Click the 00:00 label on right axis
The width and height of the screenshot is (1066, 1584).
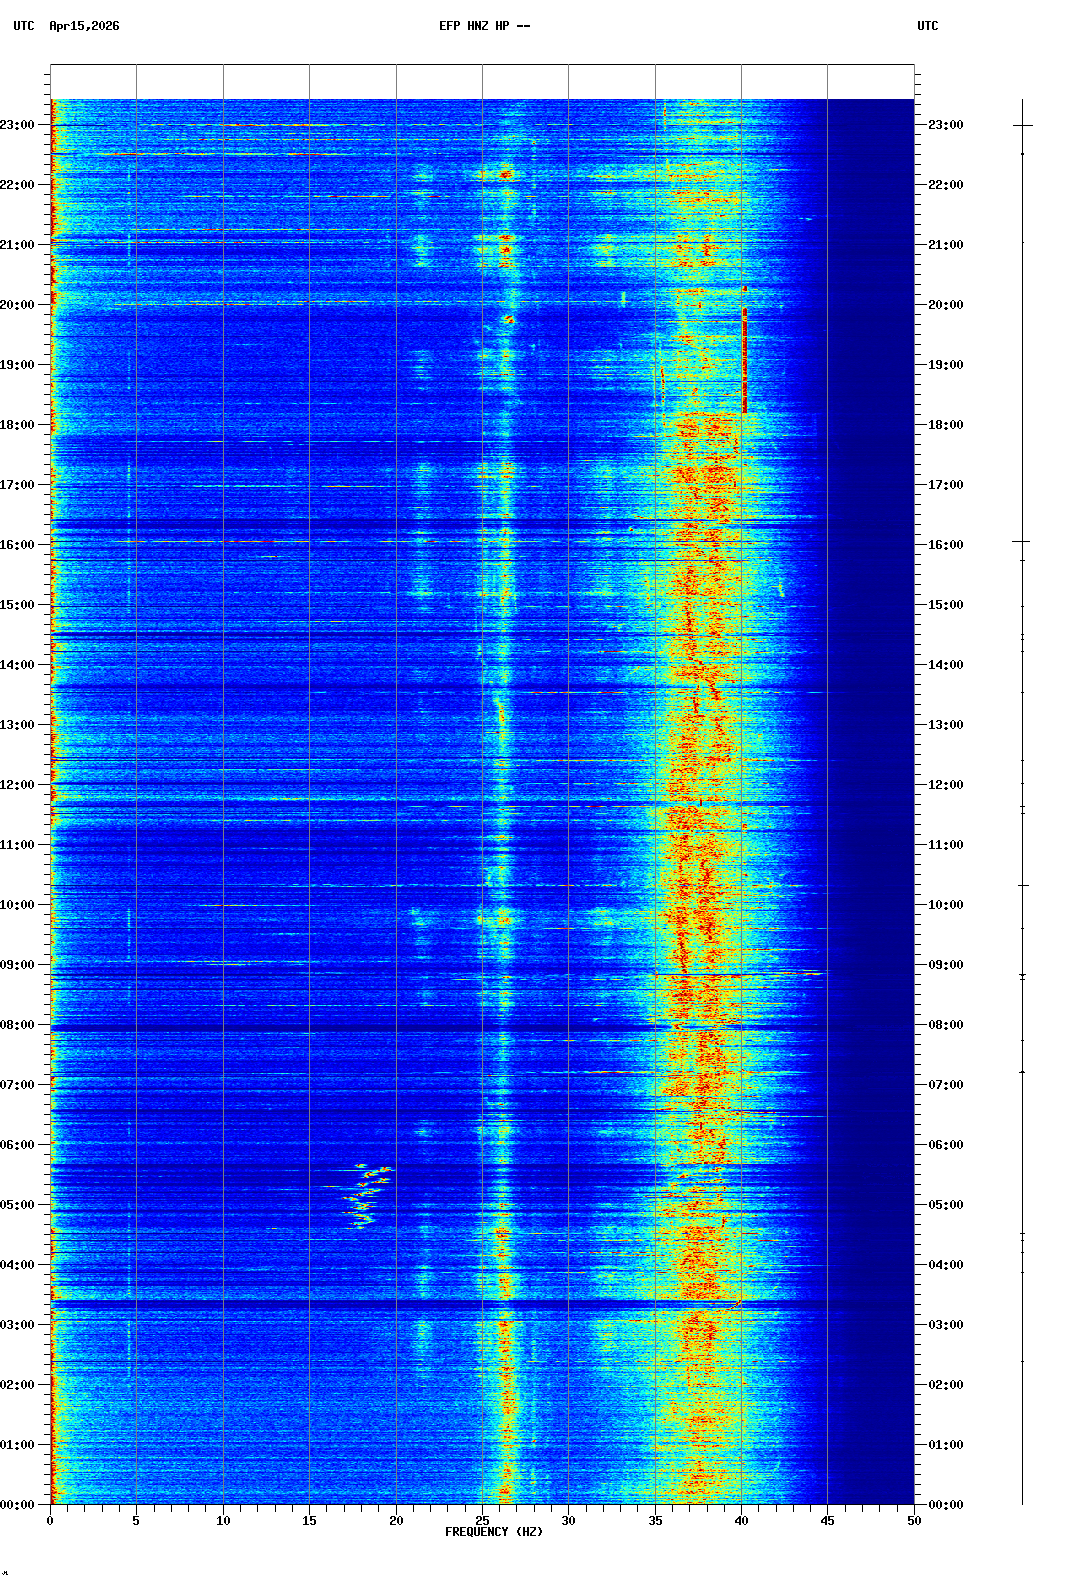[945, 1505]
